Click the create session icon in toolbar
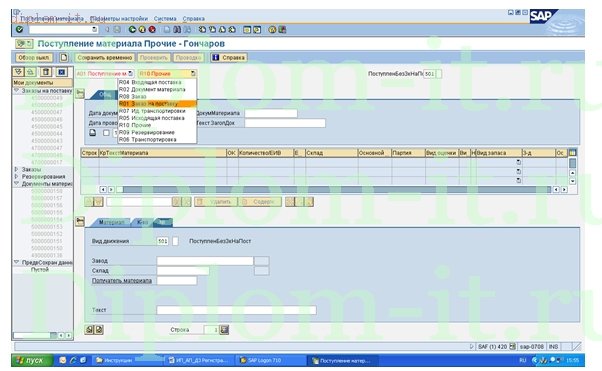This screenshot has width=602, height=371. (247, 30)
